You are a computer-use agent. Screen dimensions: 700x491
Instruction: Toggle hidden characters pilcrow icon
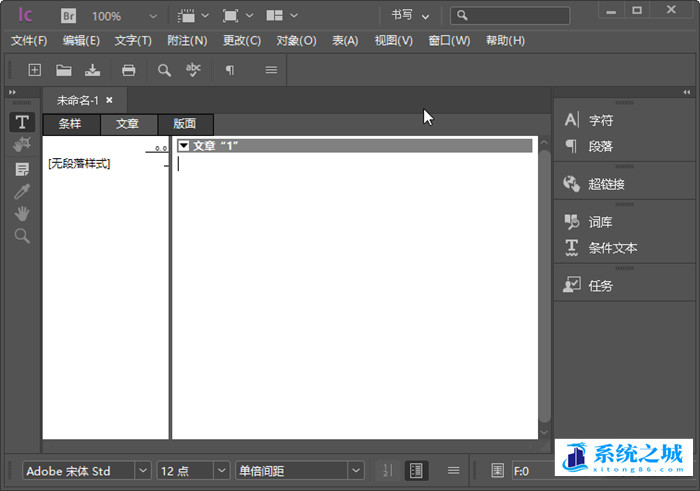coord(230,70)
